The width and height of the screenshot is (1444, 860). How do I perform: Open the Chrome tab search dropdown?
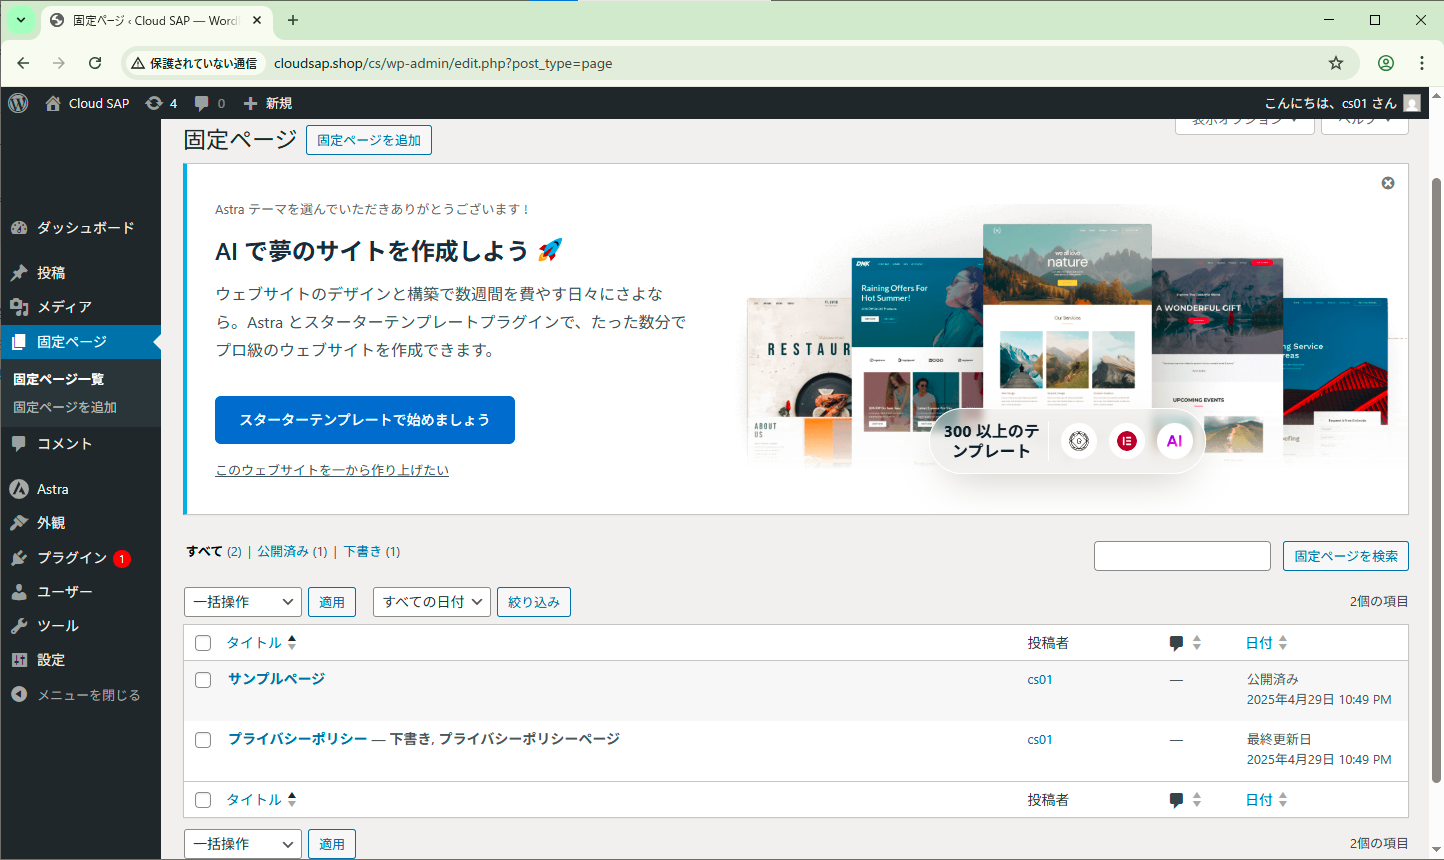pos(20,20)
